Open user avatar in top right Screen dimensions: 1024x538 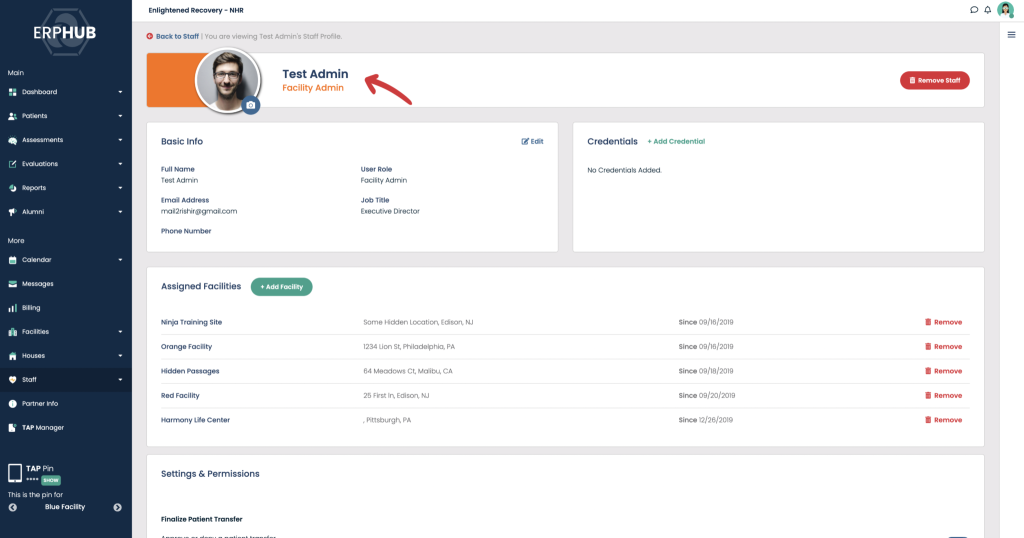1005,10
